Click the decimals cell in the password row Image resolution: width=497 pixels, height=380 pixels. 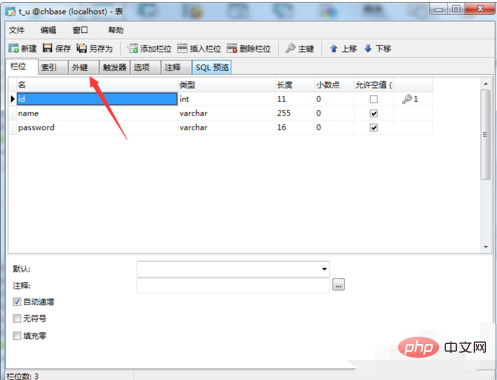click(334, 128)
